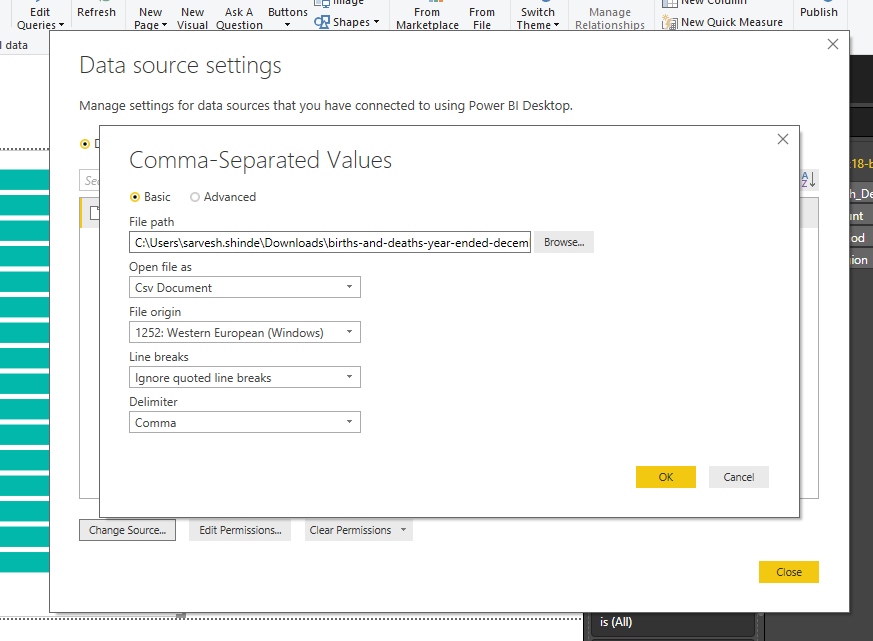Select the Refresh toolbar icon
The image size is (873, 641).
[96, 11]
